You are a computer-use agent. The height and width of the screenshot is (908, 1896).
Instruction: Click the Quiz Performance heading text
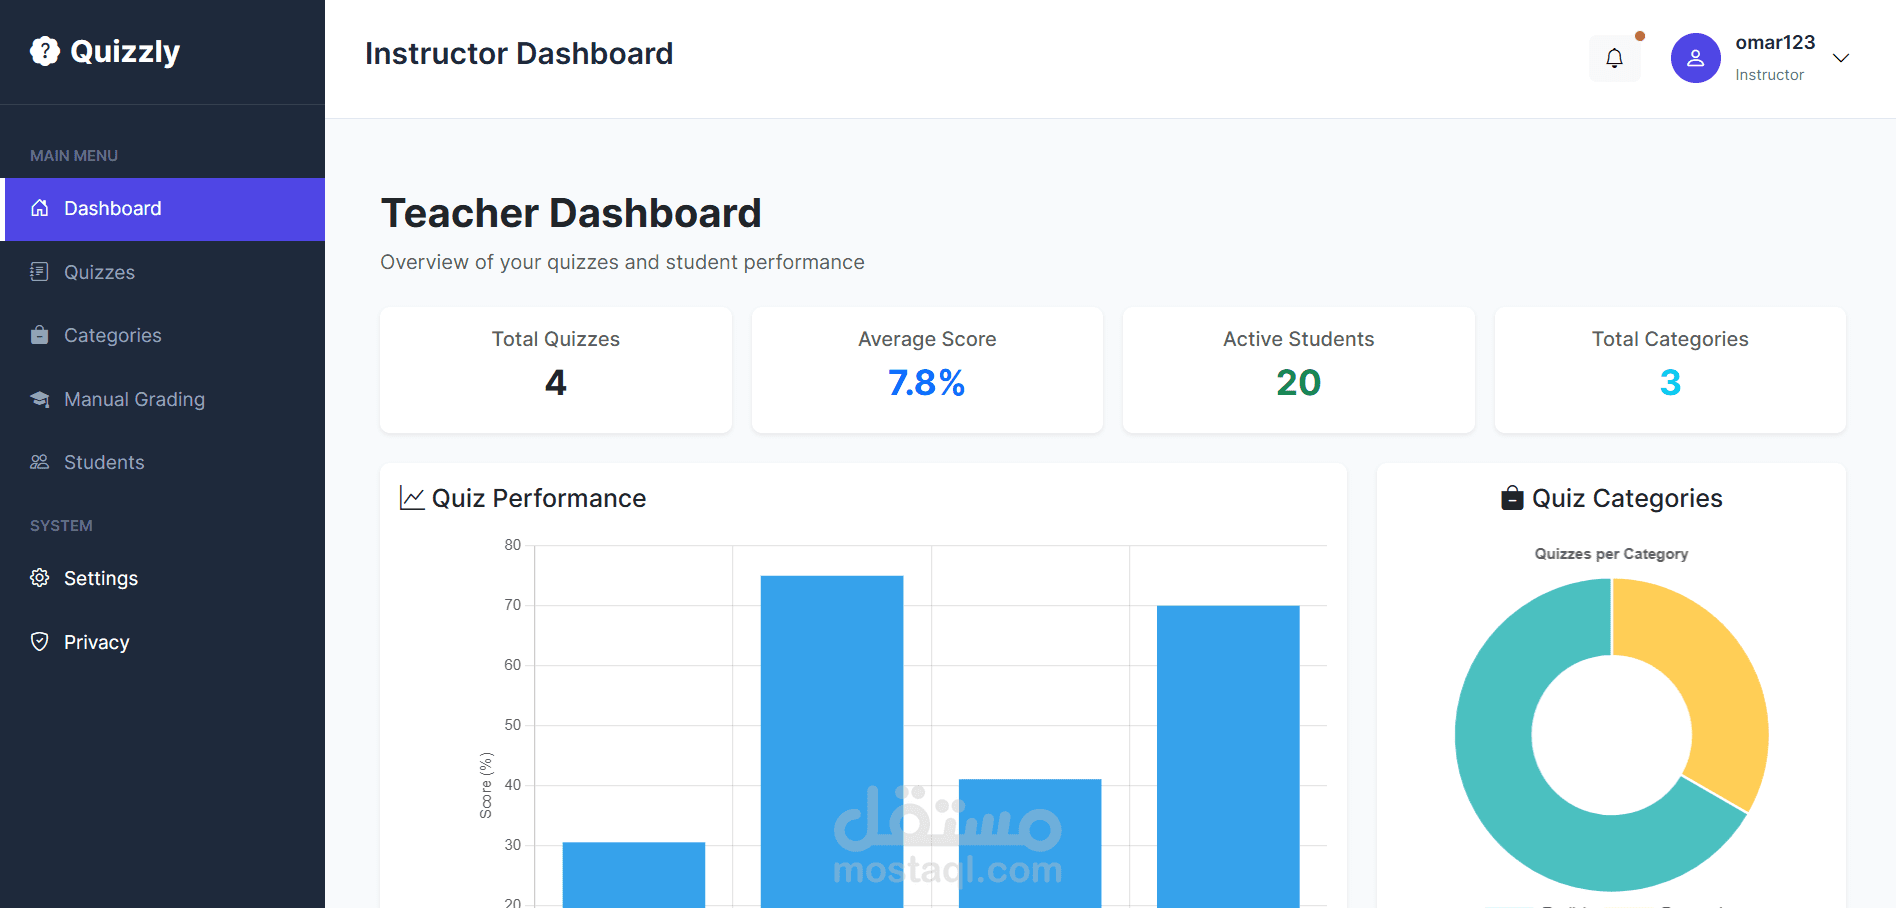point(539,498)
